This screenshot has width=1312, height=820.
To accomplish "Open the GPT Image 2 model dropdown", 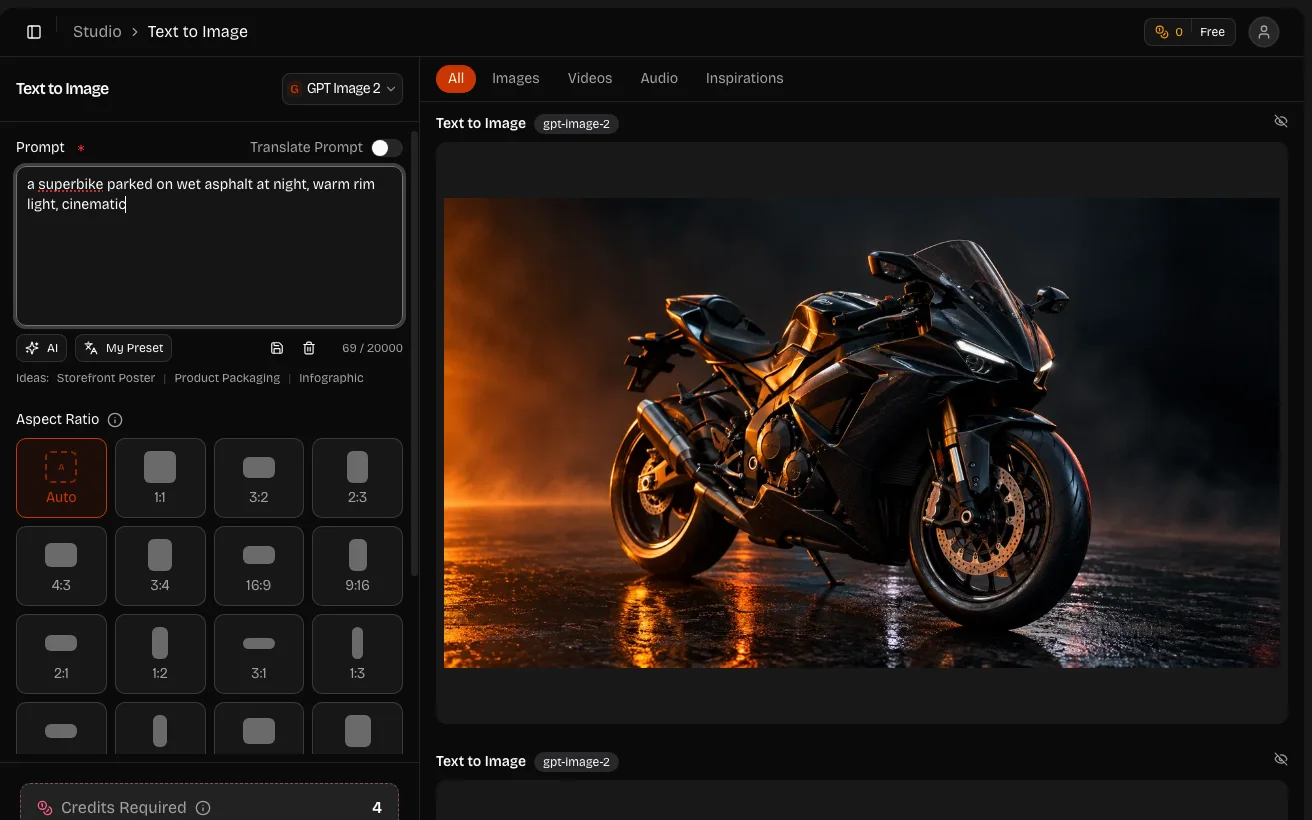I will point(342,89).
